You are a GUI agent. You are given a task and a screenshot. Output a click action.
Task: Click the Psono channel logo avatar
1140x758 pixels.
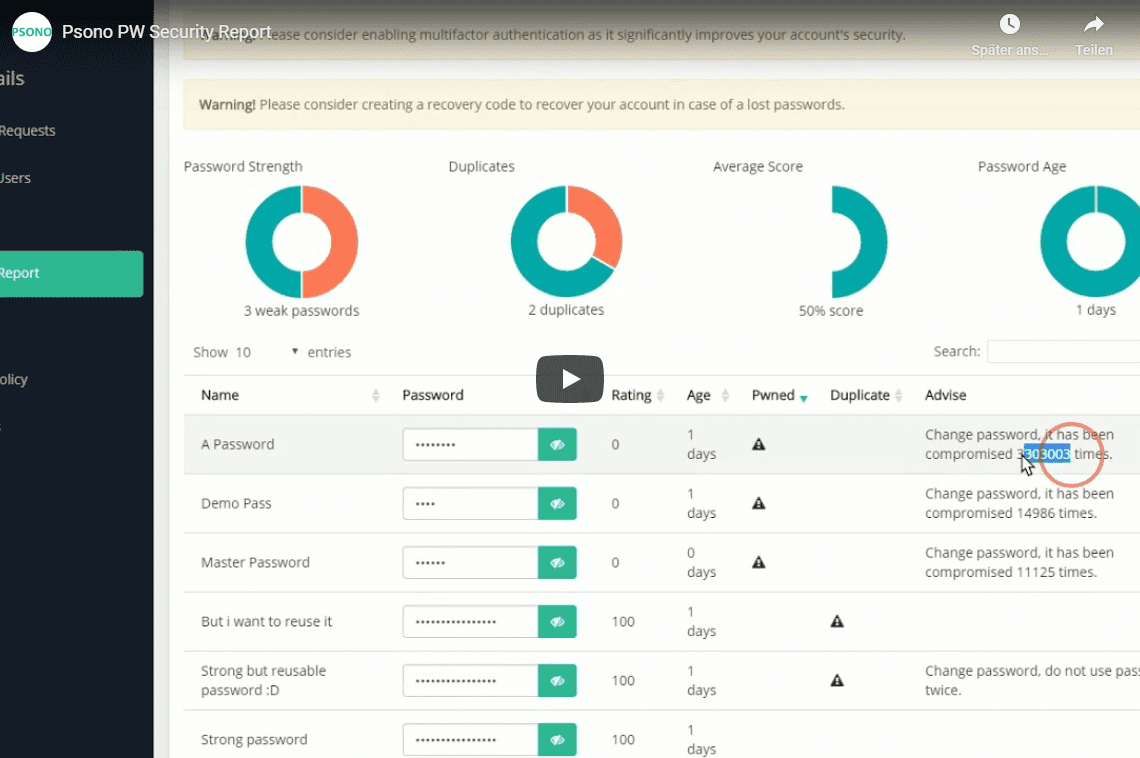pyautogui.click(x=31, y=32)
